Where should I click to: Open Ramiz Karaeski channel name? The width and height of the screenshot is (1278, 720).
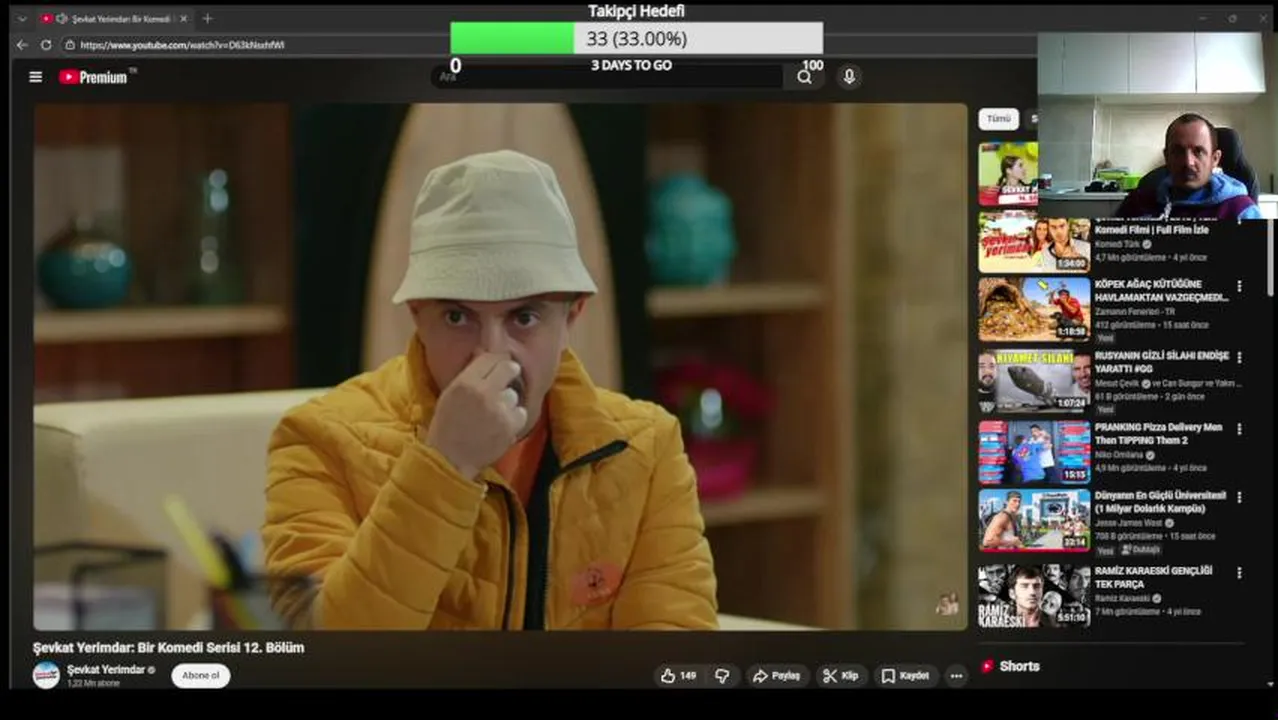1122,598
